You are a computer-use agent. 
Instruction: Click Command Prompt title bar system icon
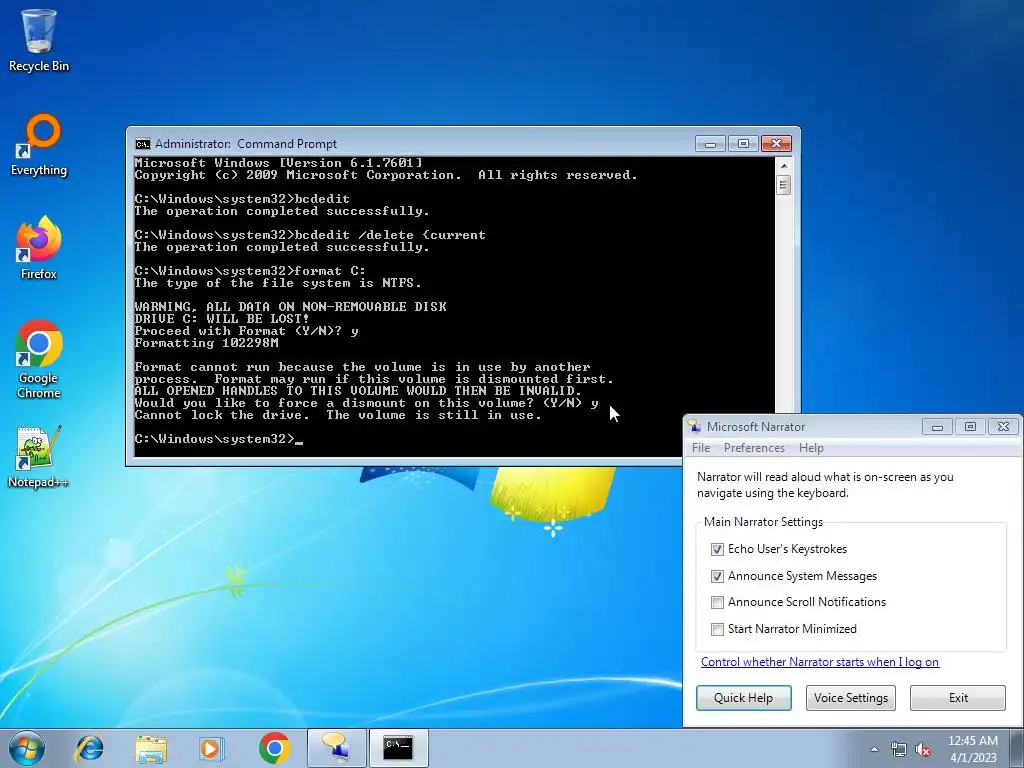pyautogui.click(x=142, y=144)
